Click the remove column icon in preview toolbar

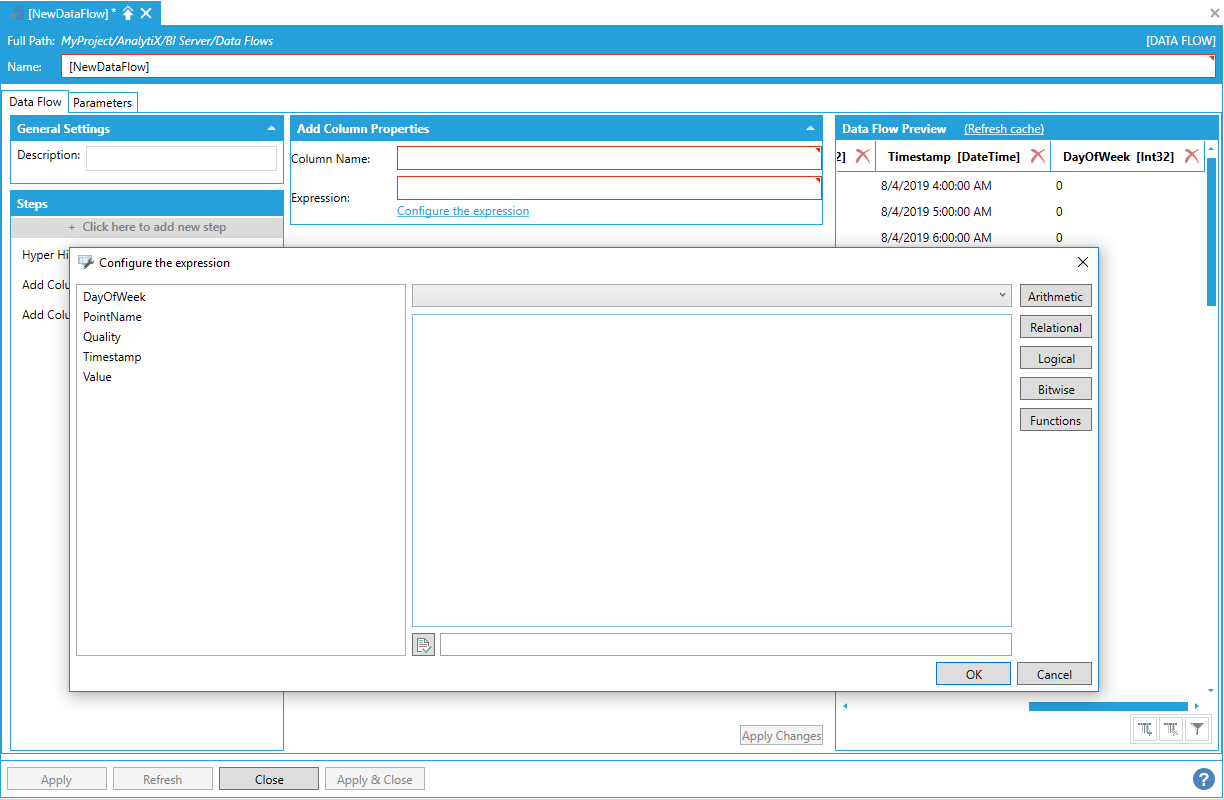pos(1171,729)
